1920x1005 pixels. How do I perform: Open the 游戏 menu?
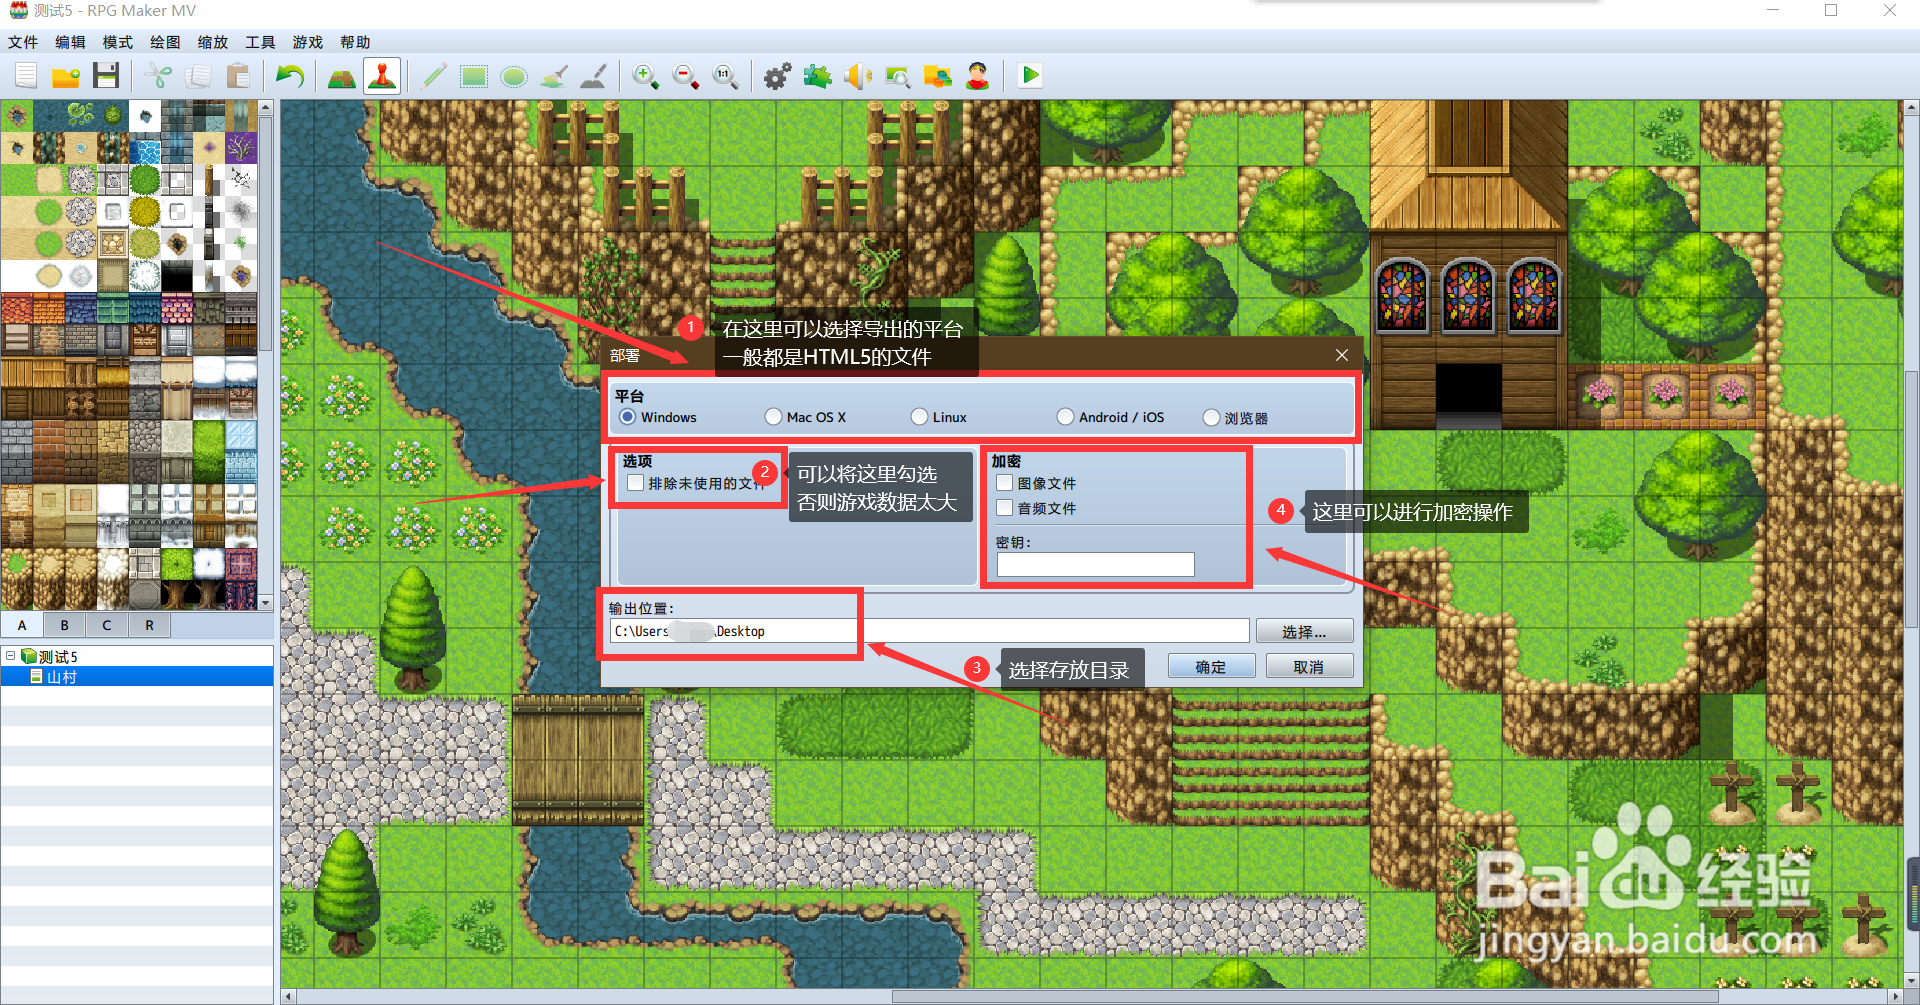point(308,42)
